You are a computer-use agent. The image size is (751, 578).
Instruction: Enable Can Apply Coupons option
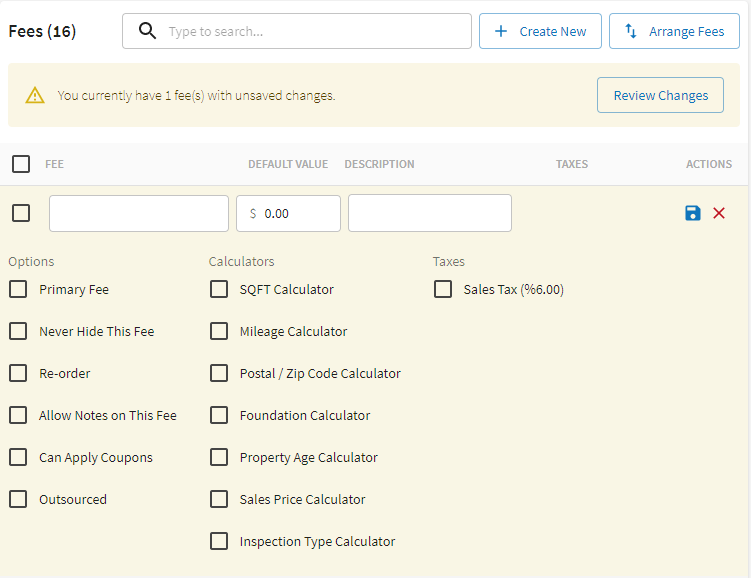click(18, 457)
